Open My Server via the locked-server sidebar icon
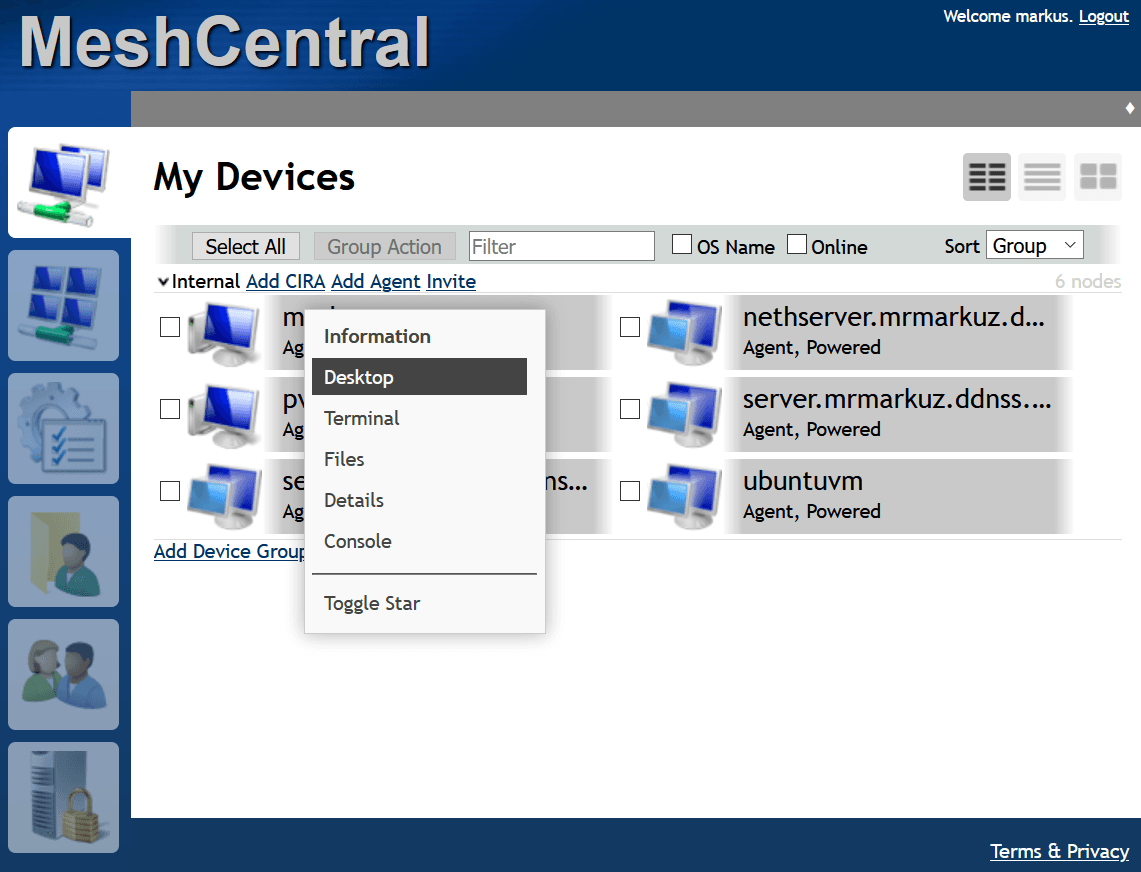 [x=63, y=797]
